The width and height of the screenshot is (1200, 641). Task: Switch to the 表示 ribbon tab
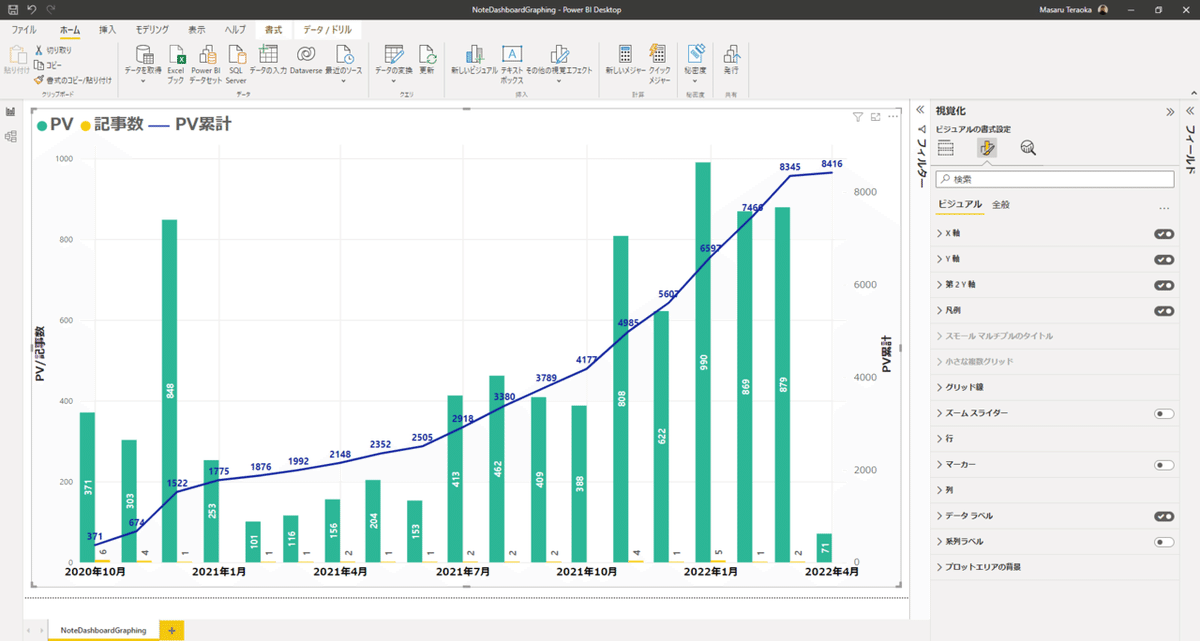197,30
